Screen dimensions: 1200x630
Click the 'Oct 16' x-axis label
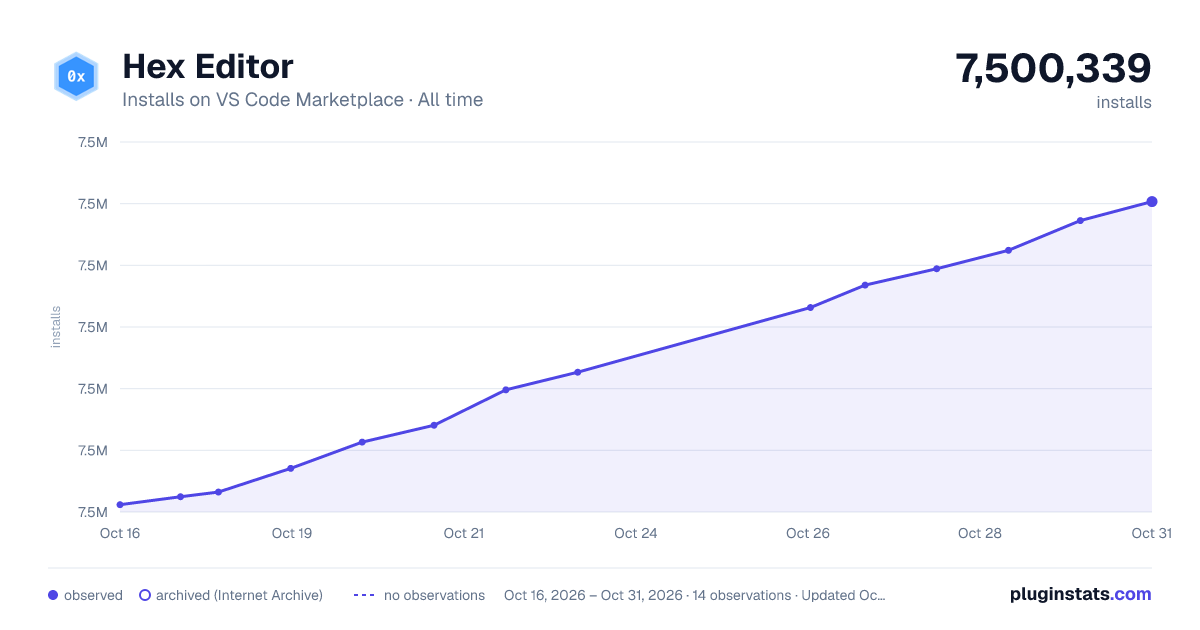pos(120,533)
